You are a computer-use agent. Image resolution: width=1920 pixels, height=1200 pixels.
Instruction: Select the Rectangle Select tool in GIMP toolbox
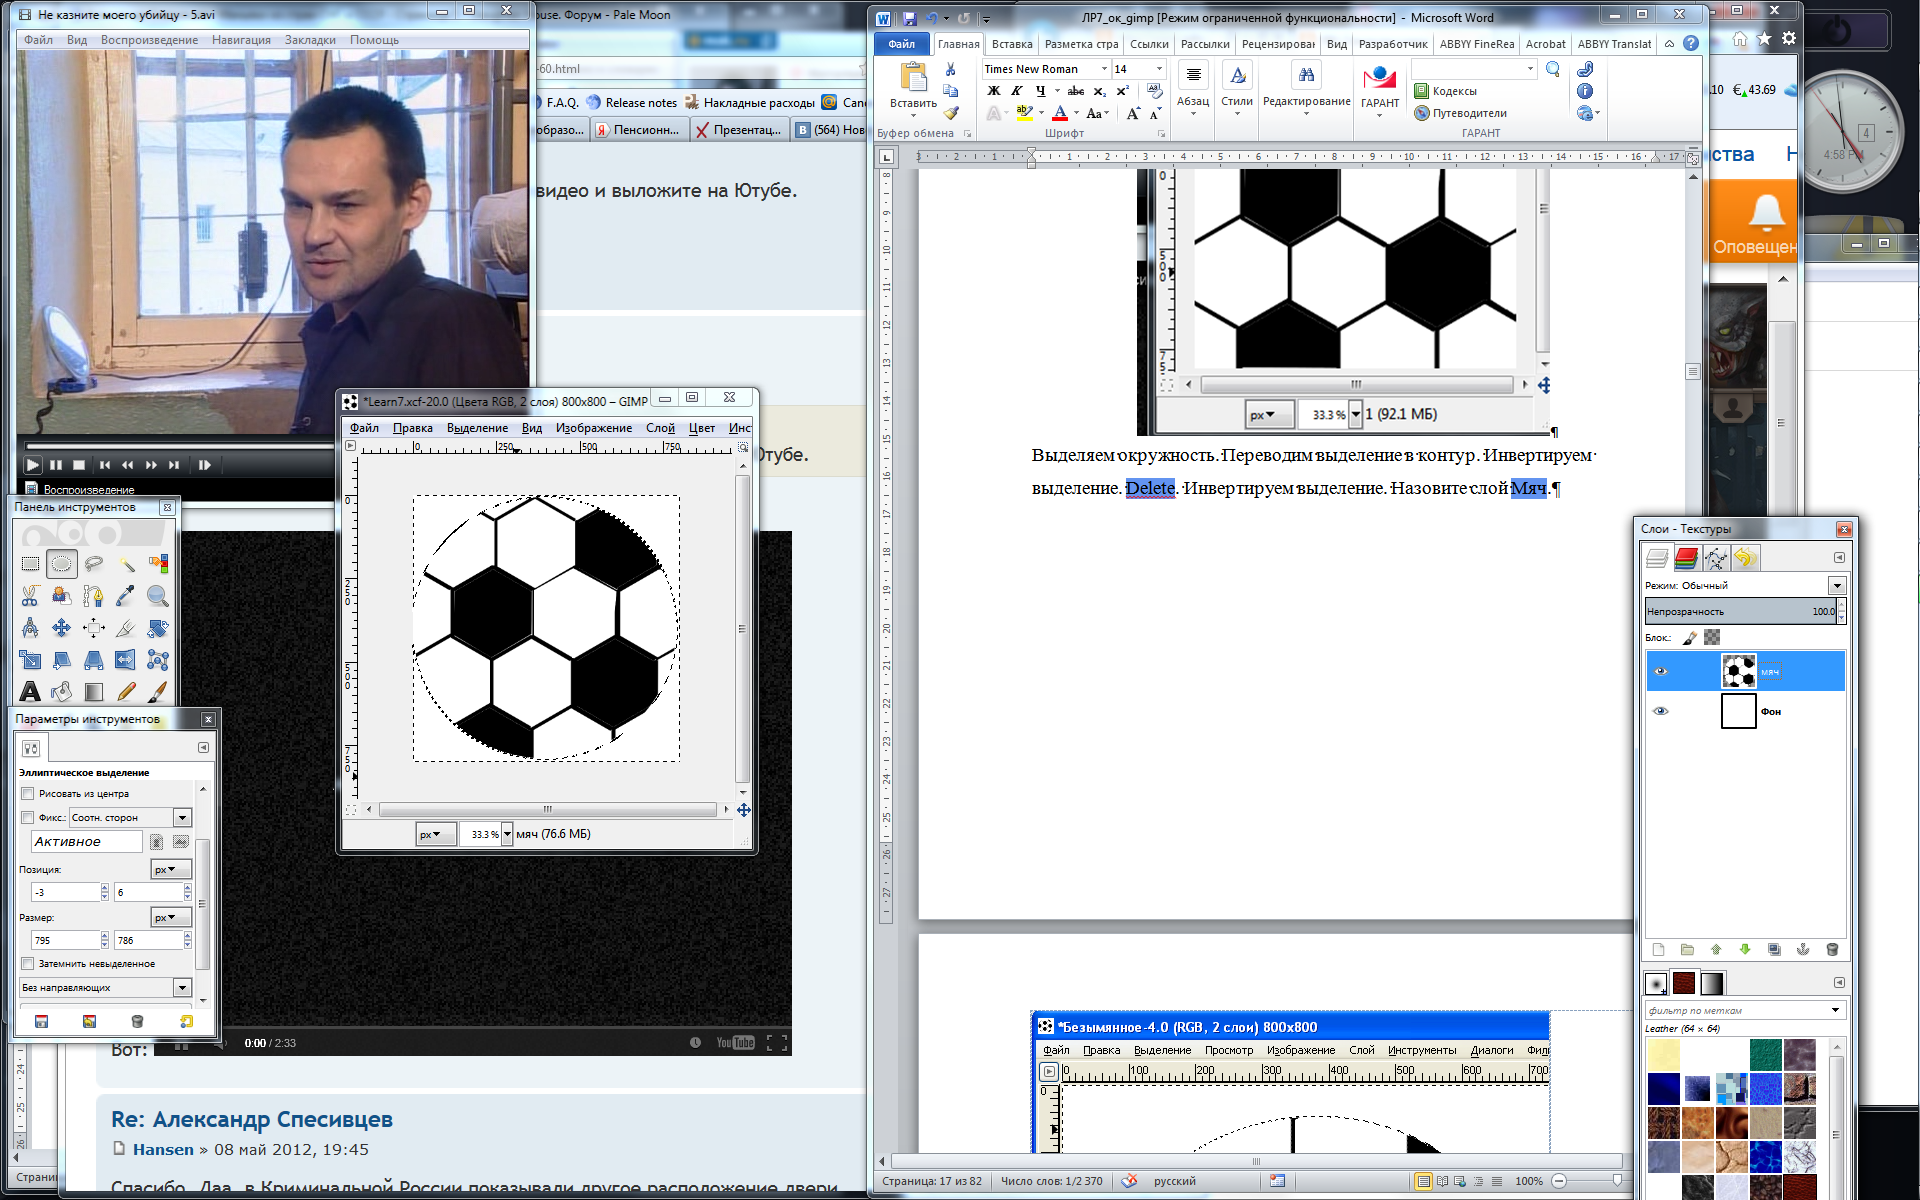point(30,564)
